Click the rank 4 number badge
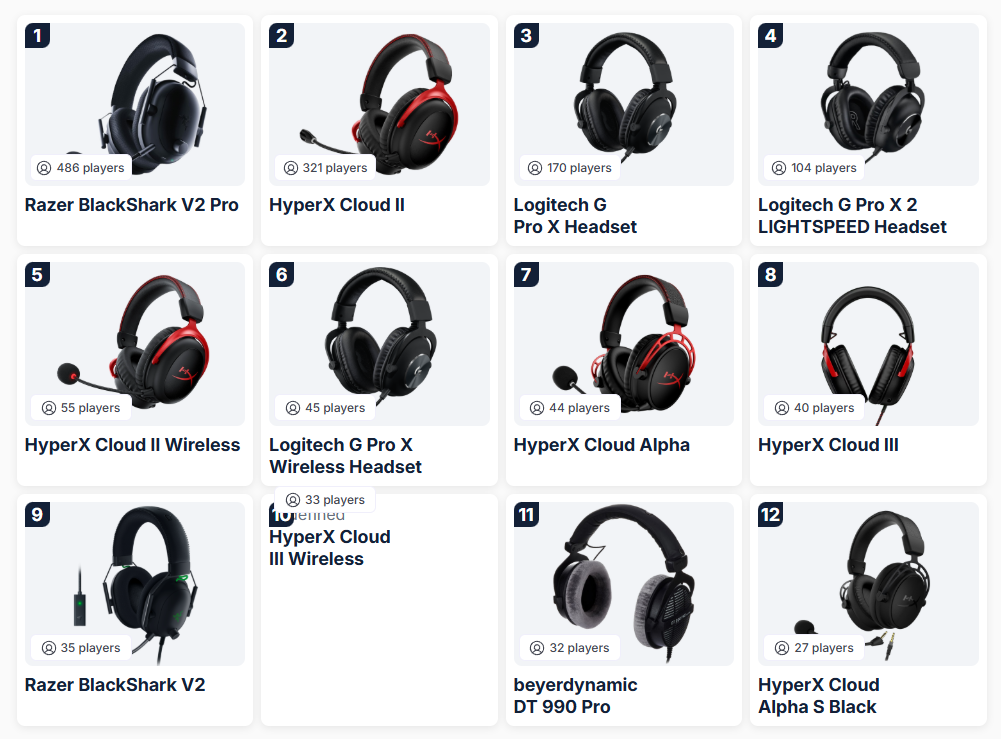Screen dimensions: 1001x739 (771, 36)
